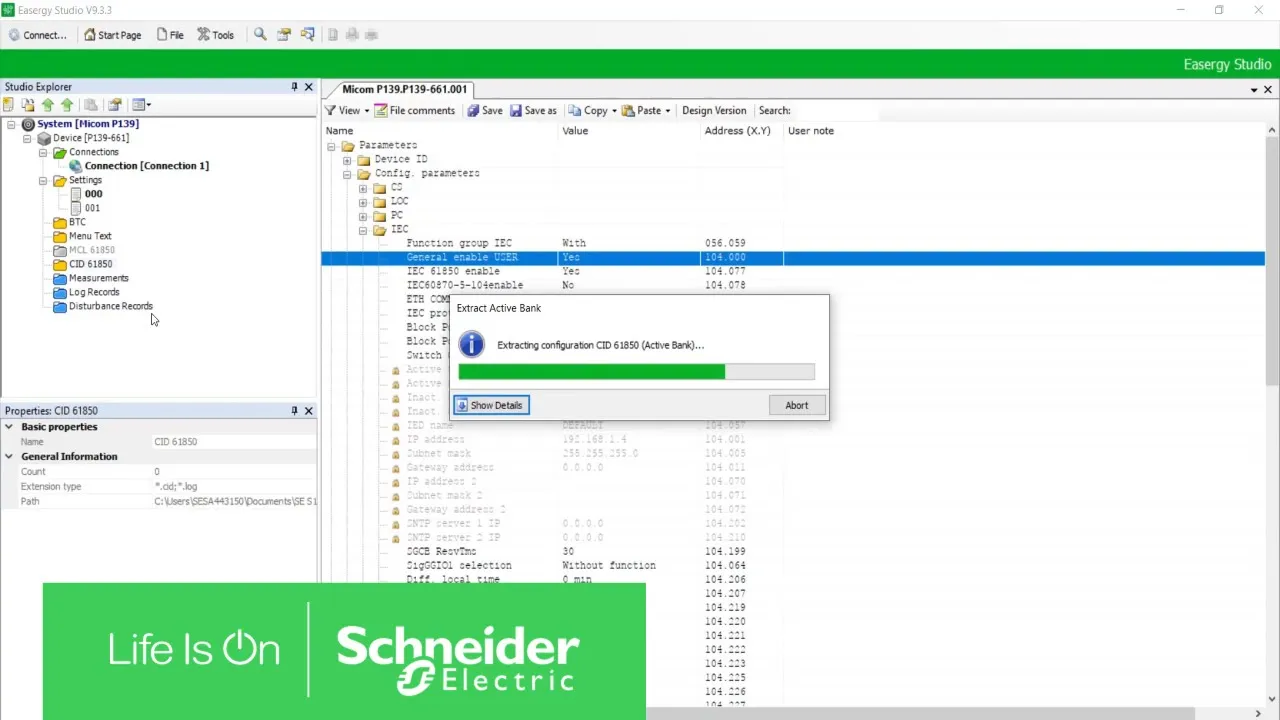The height and width of the screenshot is (720, 1280).
Task: Expand the LOC folder
Action: tap(363, 202)
